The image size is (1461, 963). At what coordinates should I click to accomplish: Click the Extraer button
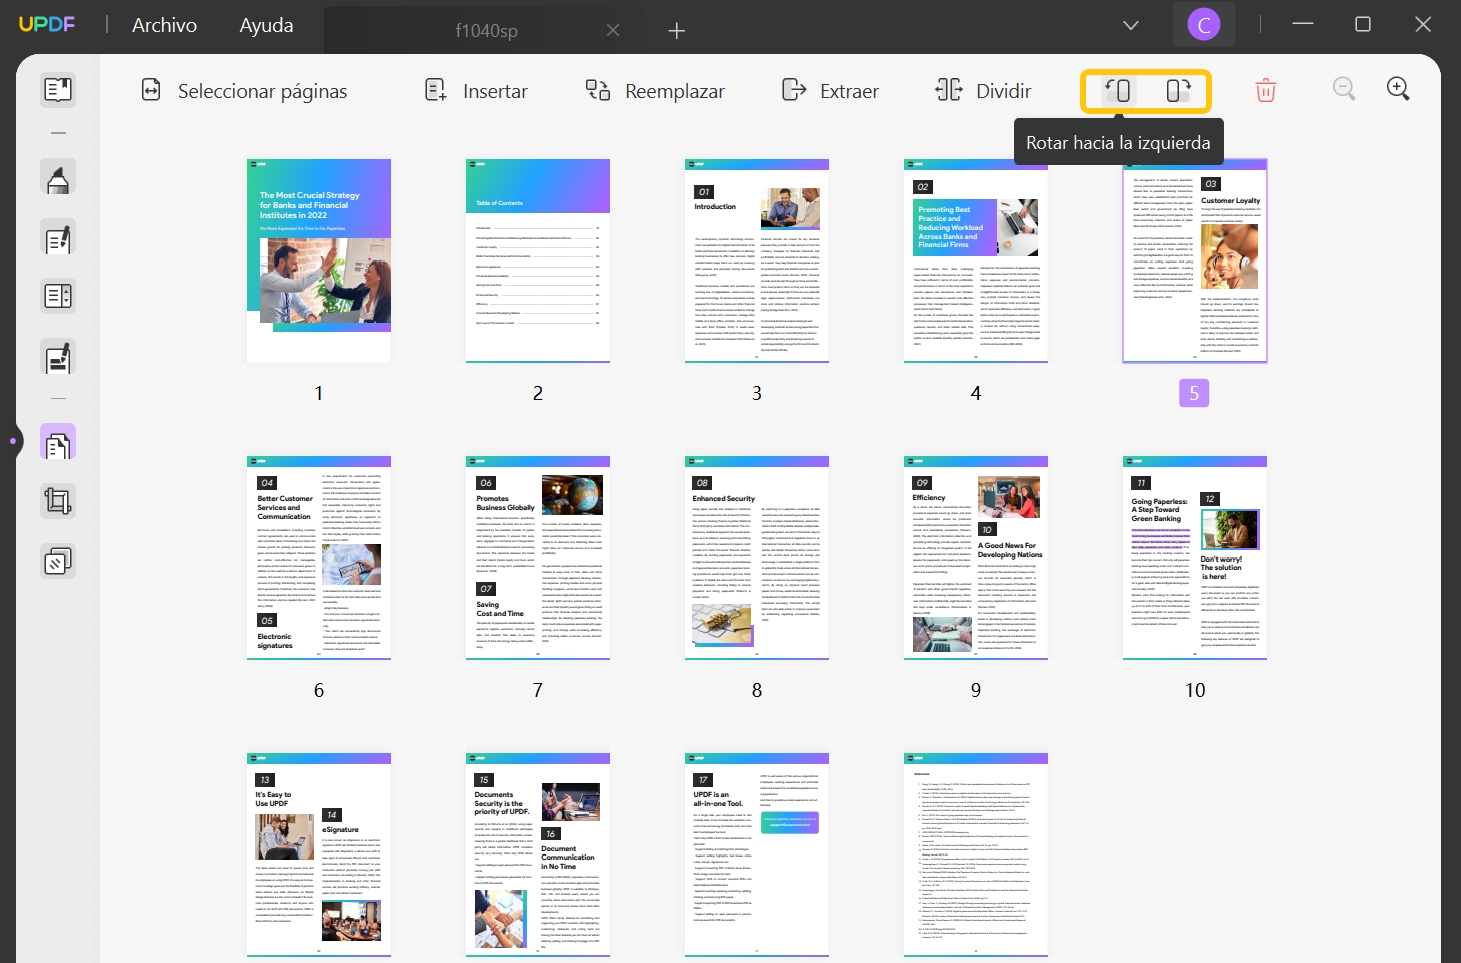(830, 91)
